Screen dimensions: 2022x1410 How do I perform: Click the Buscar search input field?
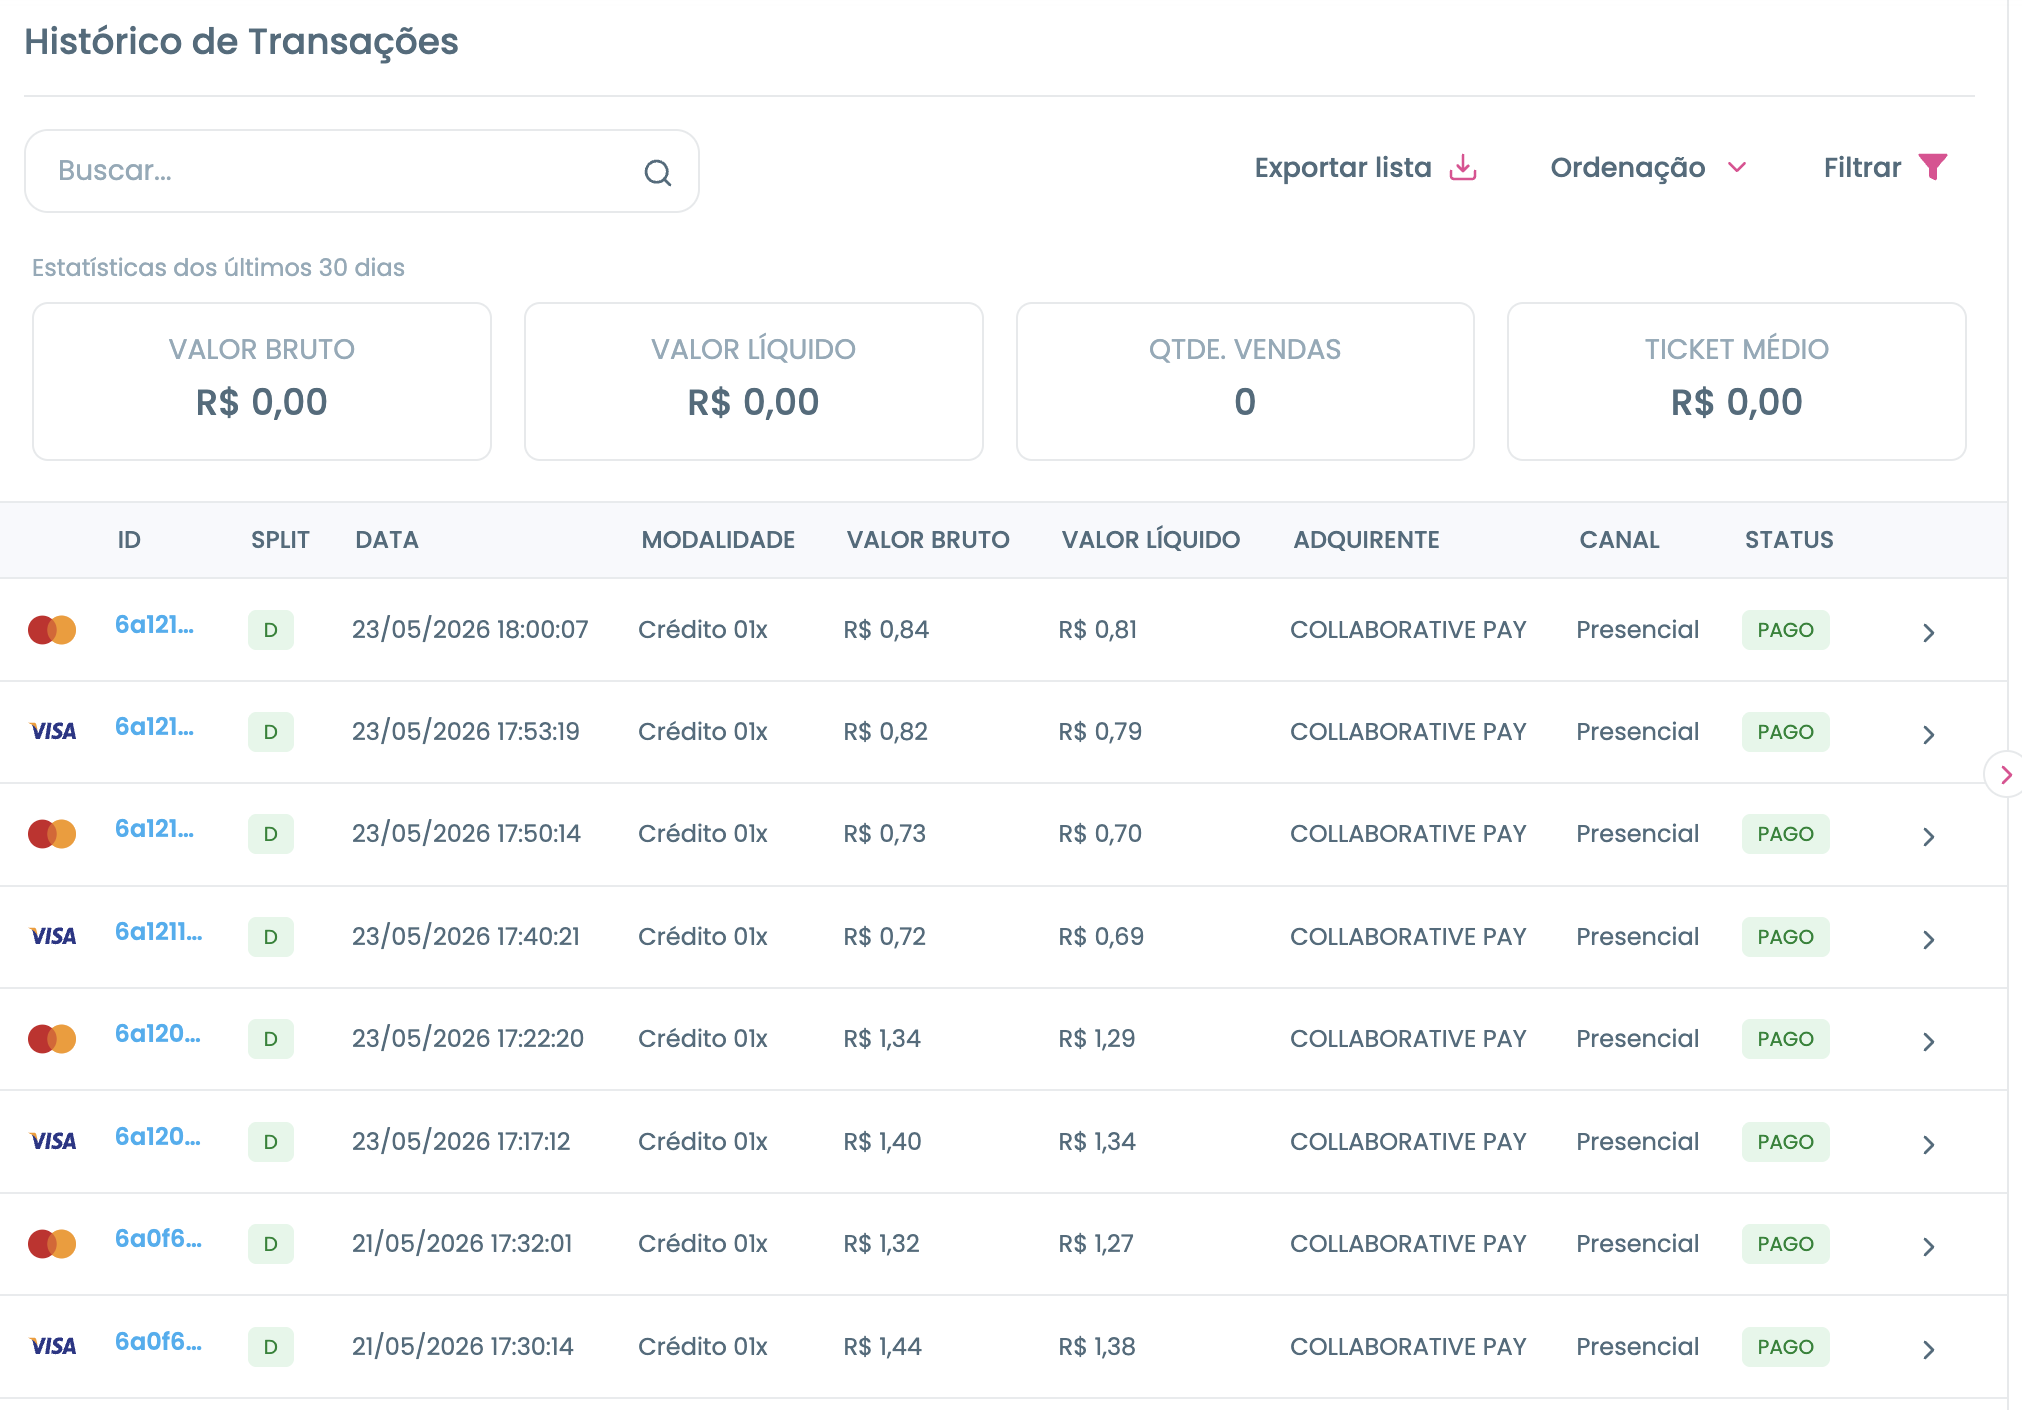tap(361, 171)
